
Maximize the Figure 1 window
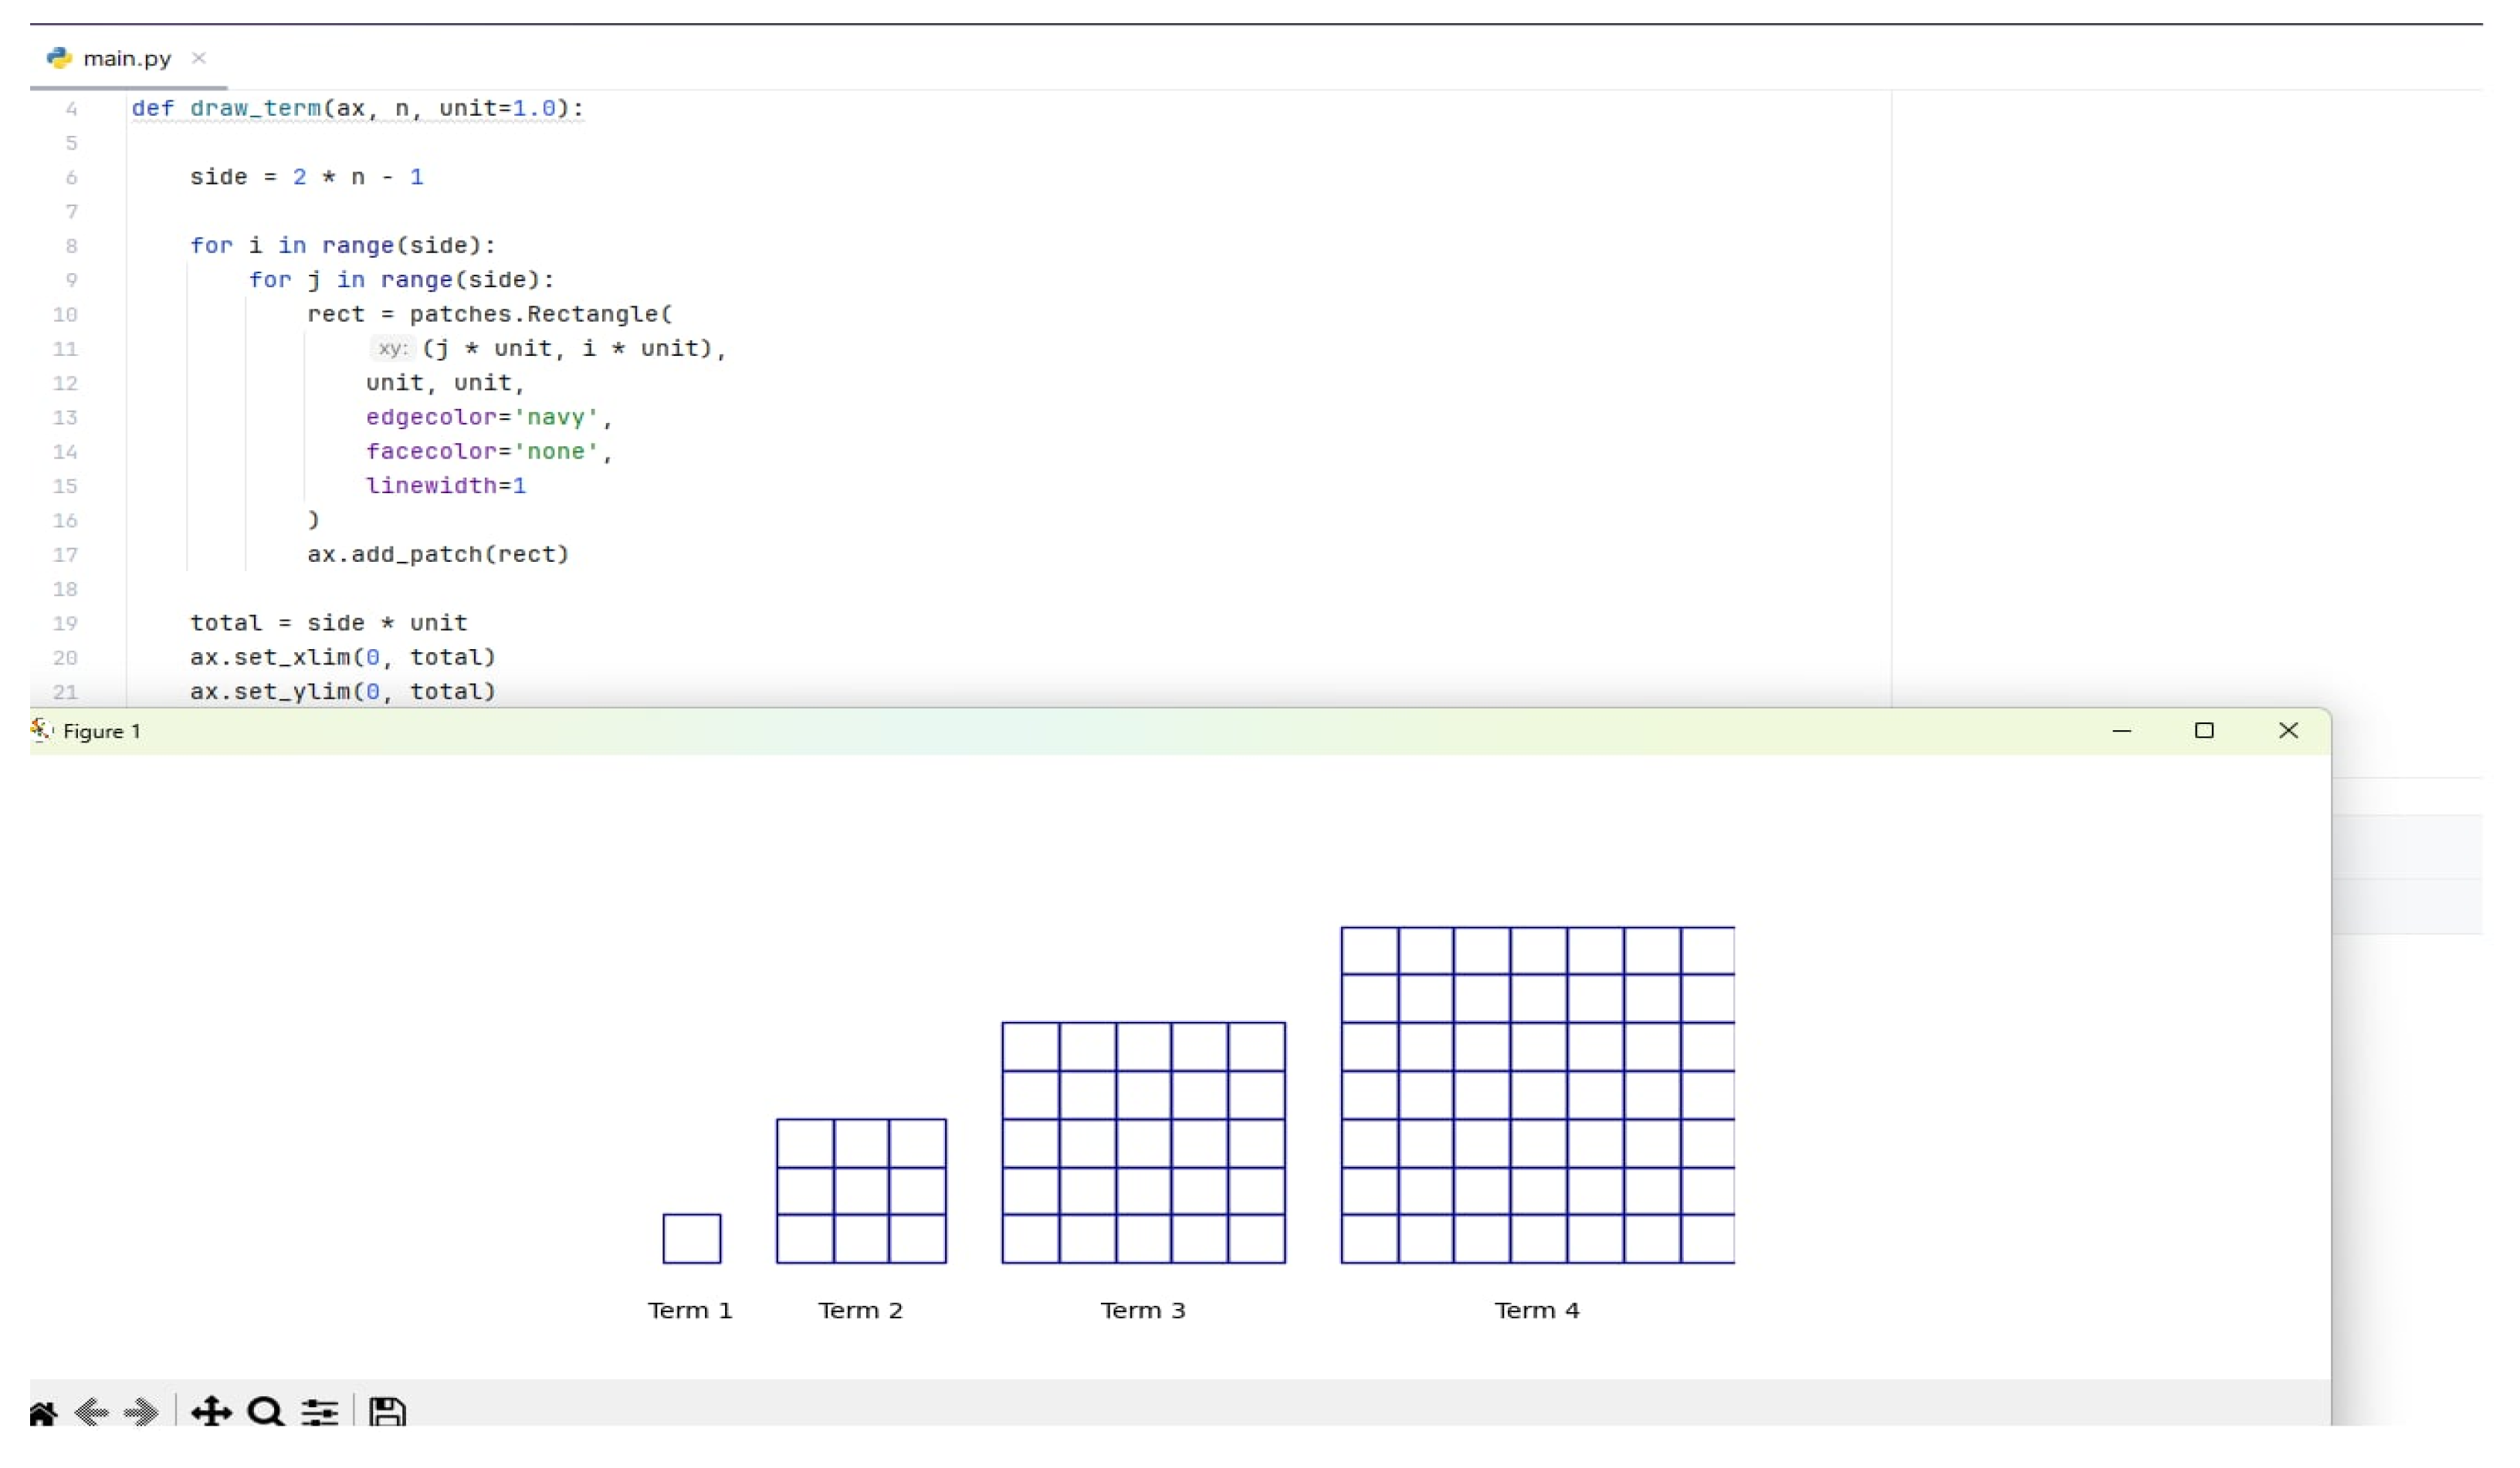pyautogui.click(x=2204, y=731)
